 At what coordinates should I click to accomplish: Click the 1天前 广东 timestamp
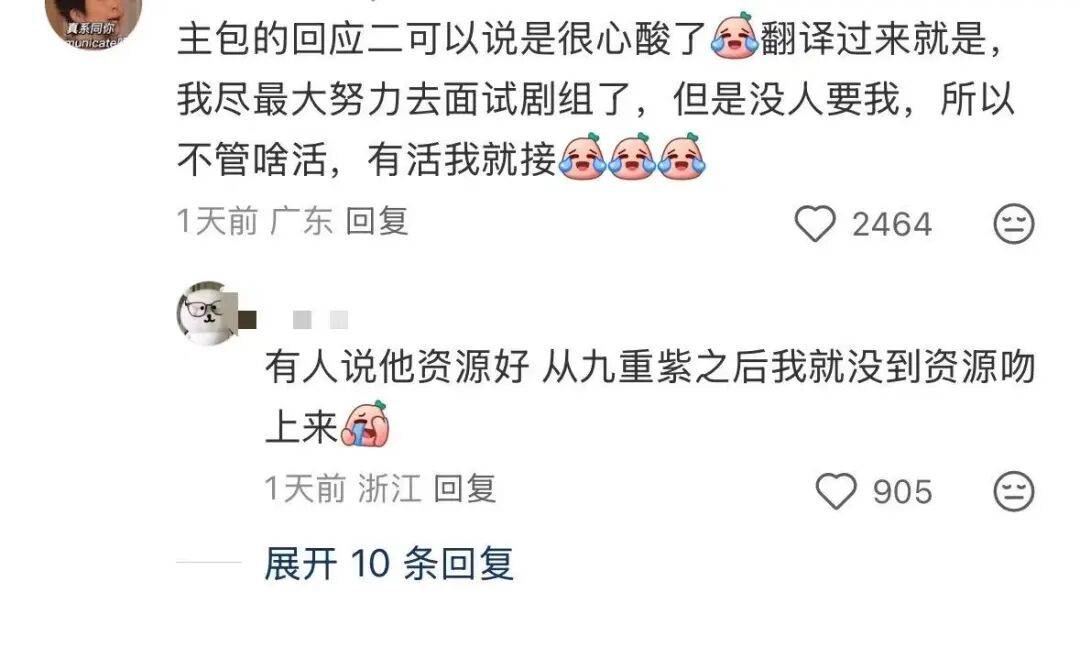point(255,221)
